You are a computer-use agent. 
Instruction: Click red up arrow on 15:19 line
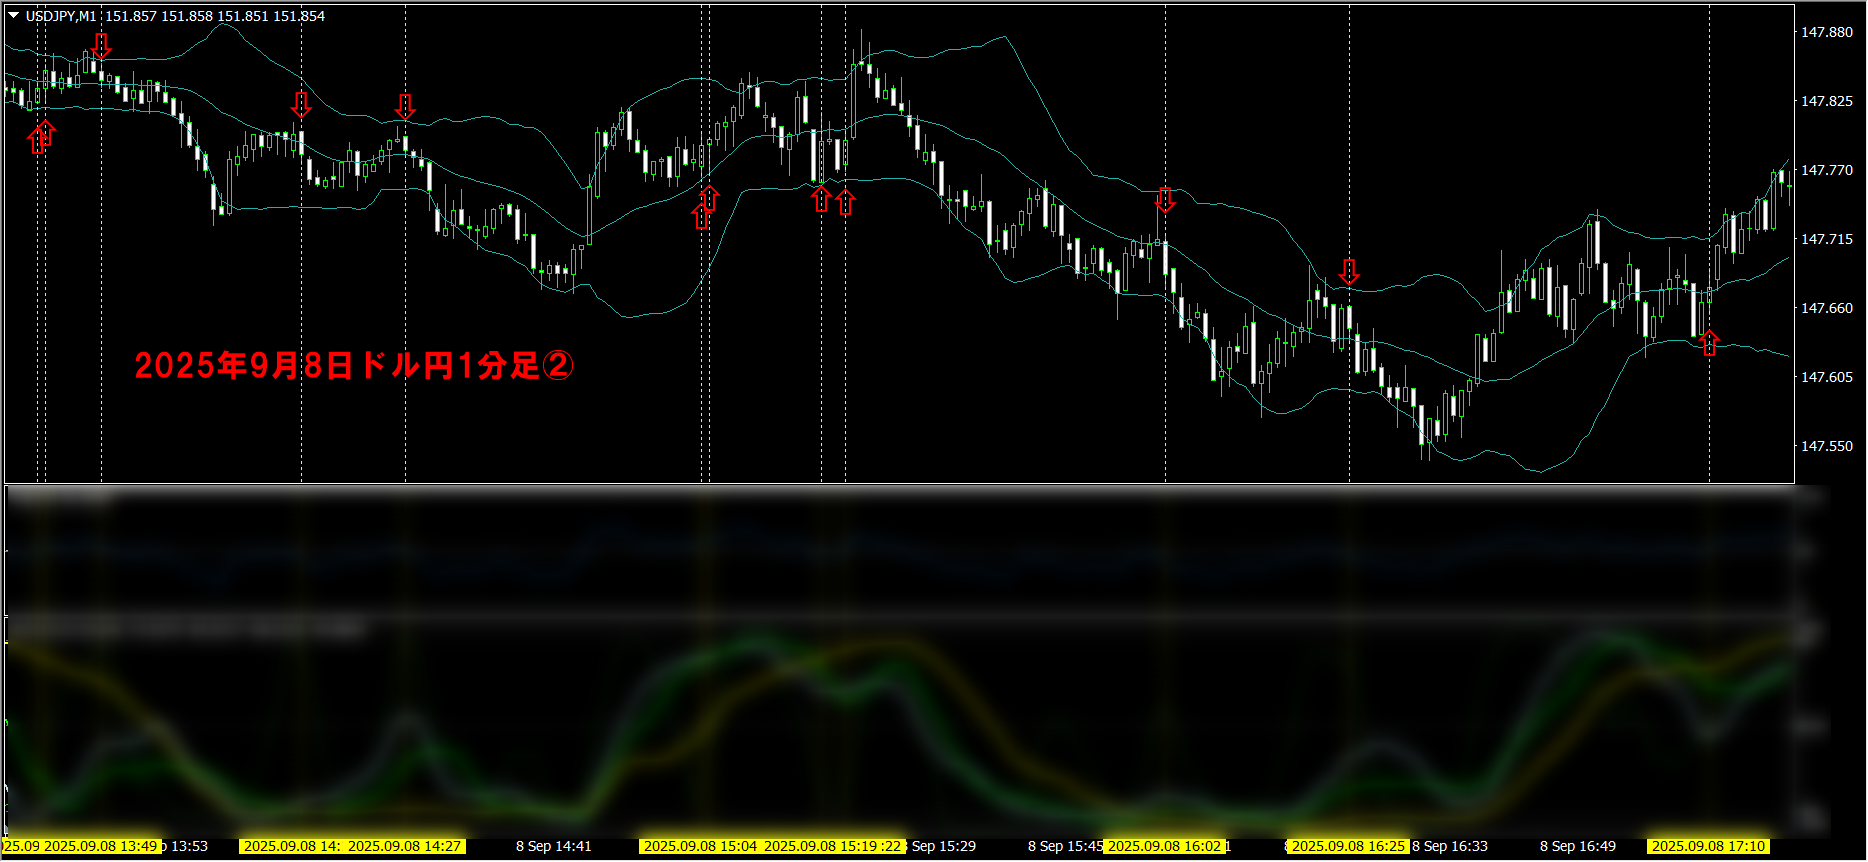tap(821, 199)
